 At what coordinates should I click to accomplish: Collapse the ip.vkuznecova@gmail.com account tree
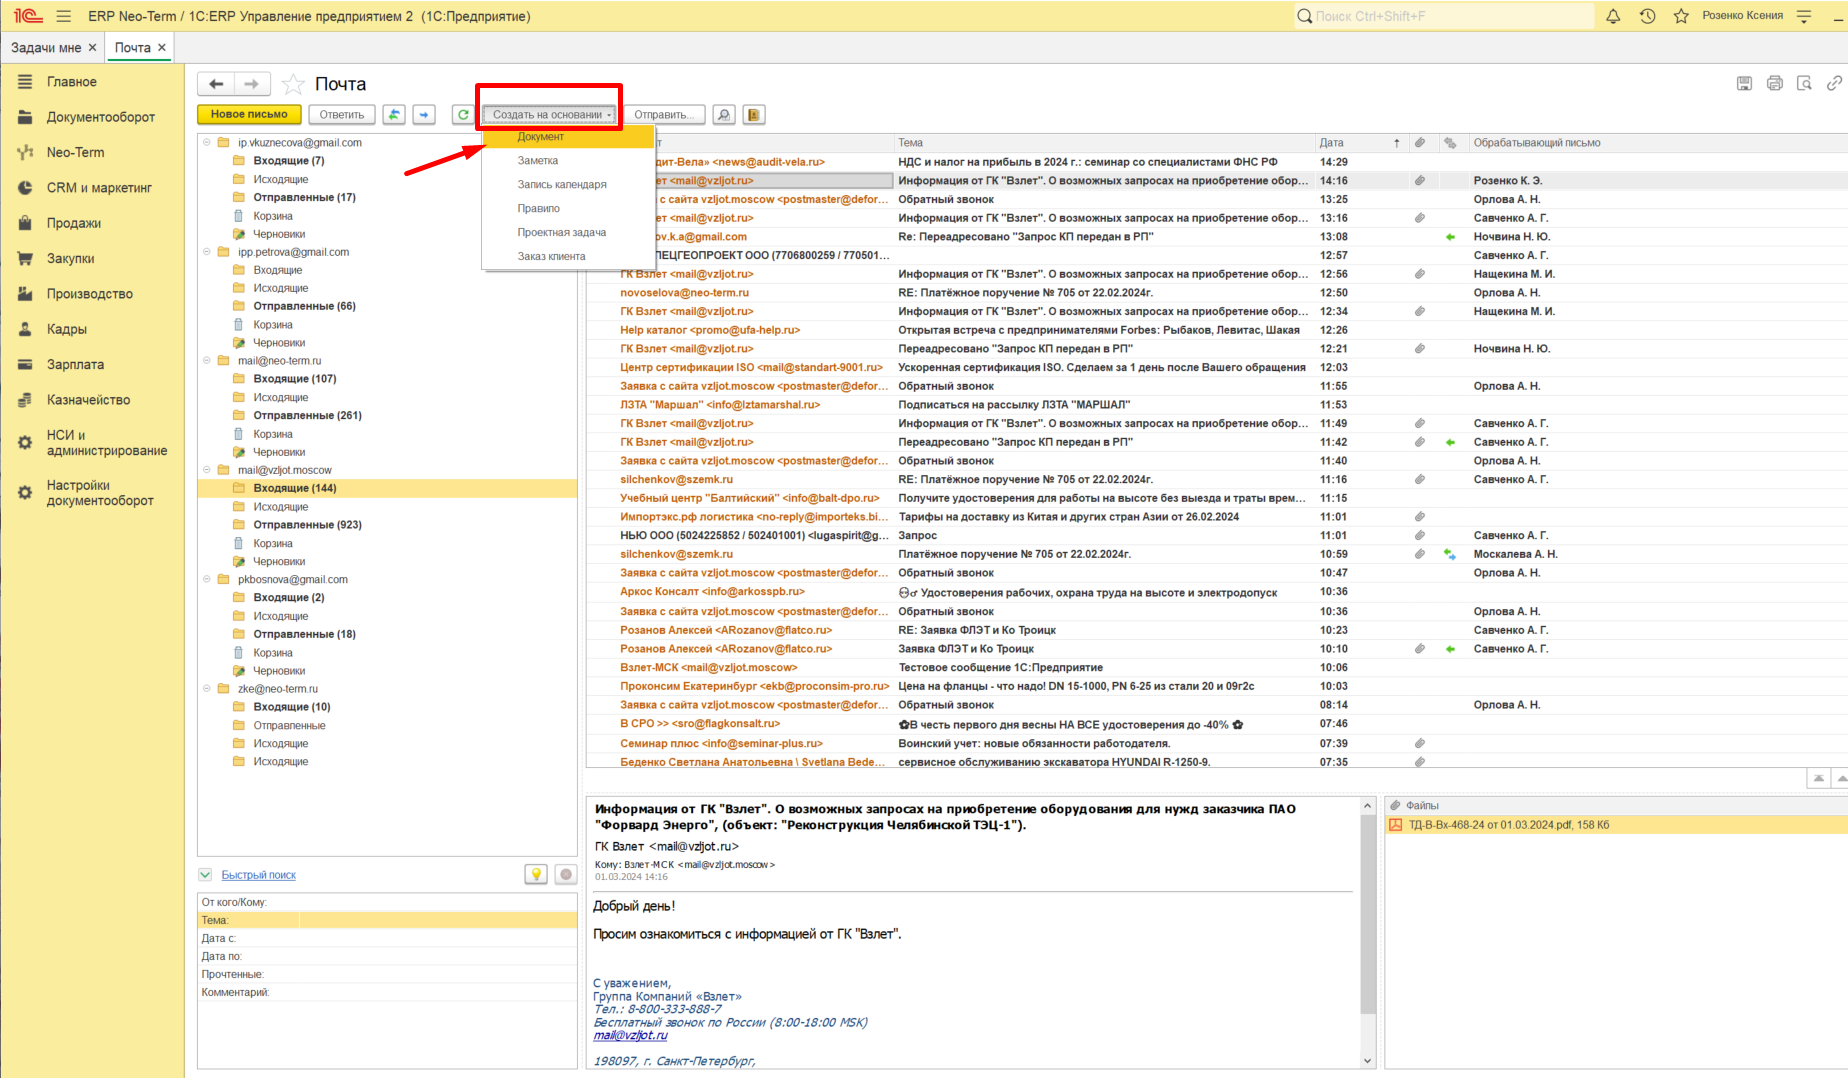207,143
